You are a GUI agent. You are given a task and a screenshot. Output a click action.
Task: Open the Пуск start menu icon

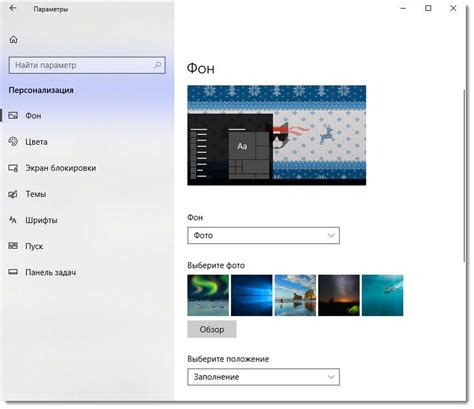(13, 246)
